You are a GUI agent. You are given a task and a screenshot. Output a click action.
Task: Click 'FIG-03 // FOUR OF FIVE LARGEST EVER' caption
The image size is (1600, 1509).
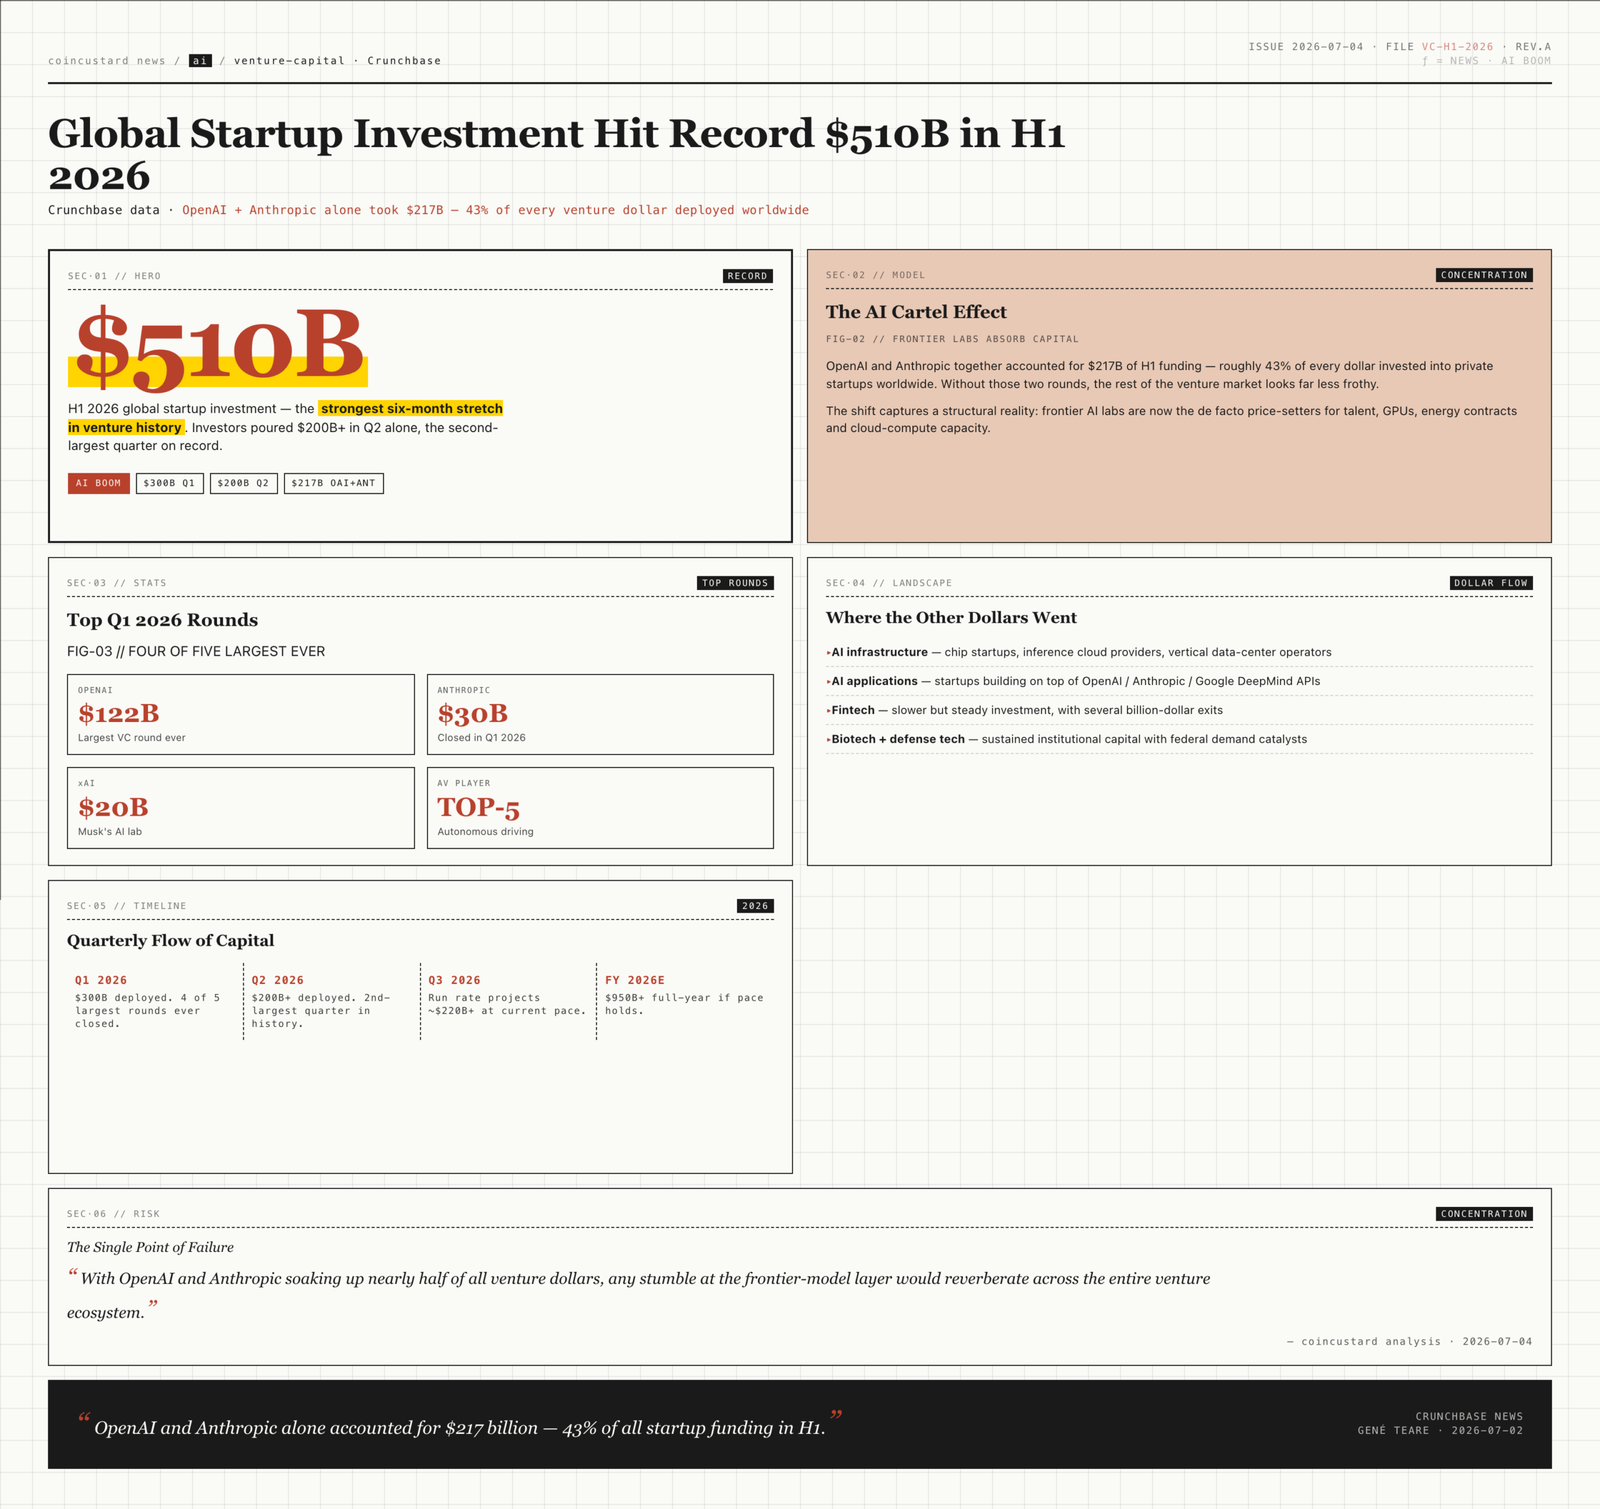coord(196,651)
